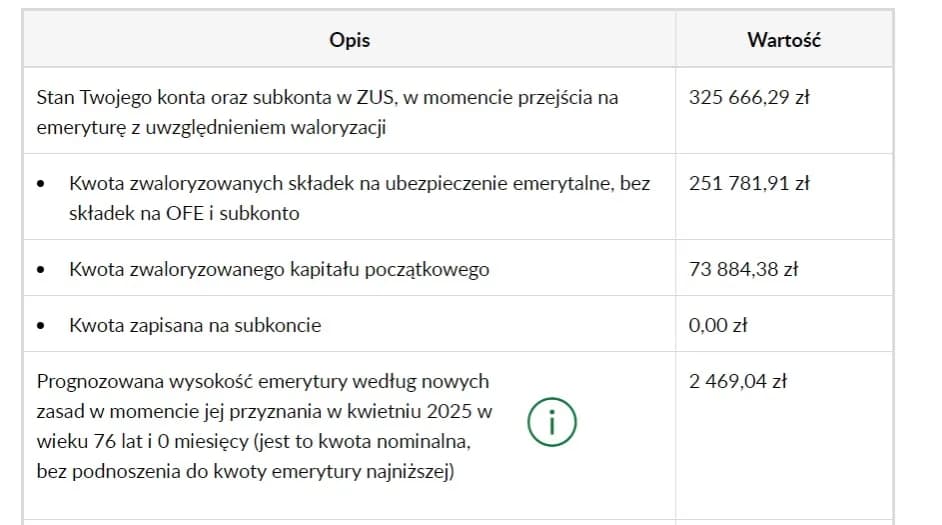Click the "Opis" column header
The height and width of the screenshot is (525, 942).
coord(349,40)
